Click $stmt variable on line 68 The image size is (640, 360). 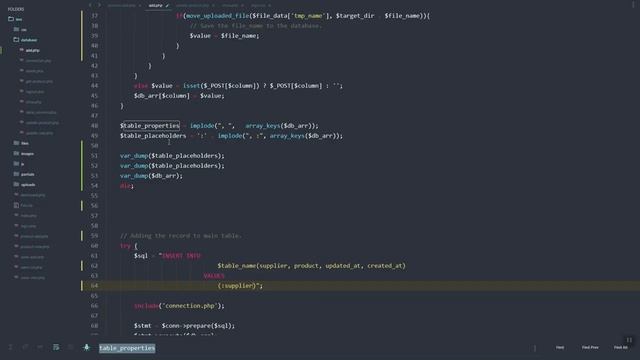coord(142,326)
